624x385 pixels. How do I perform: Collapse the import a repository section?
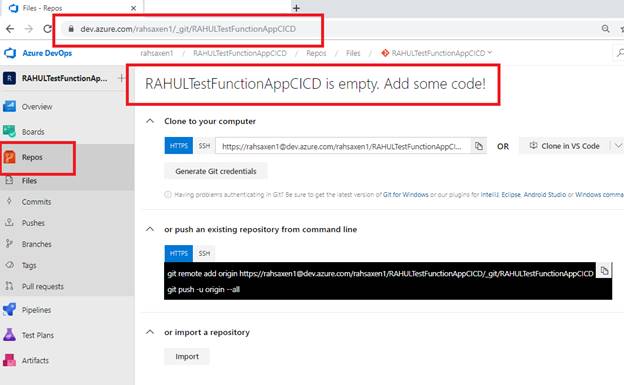pyautogui.click(x=150, y=332)
